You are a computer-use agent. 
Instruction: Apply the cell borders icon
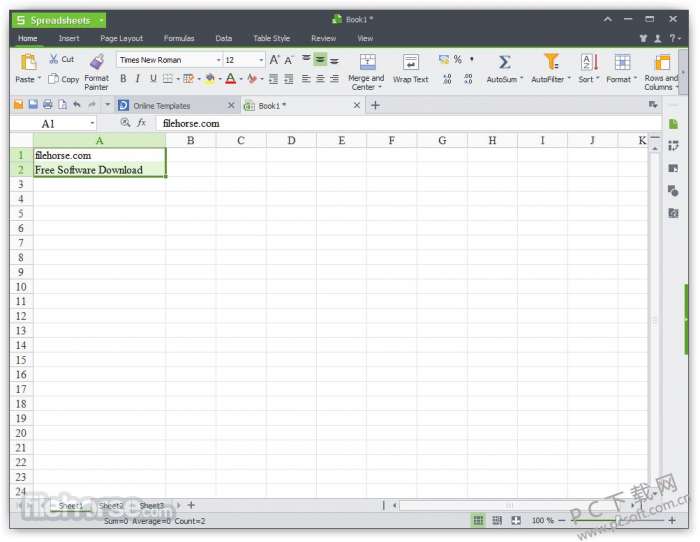pyautogui.click(x=167, y=79)
